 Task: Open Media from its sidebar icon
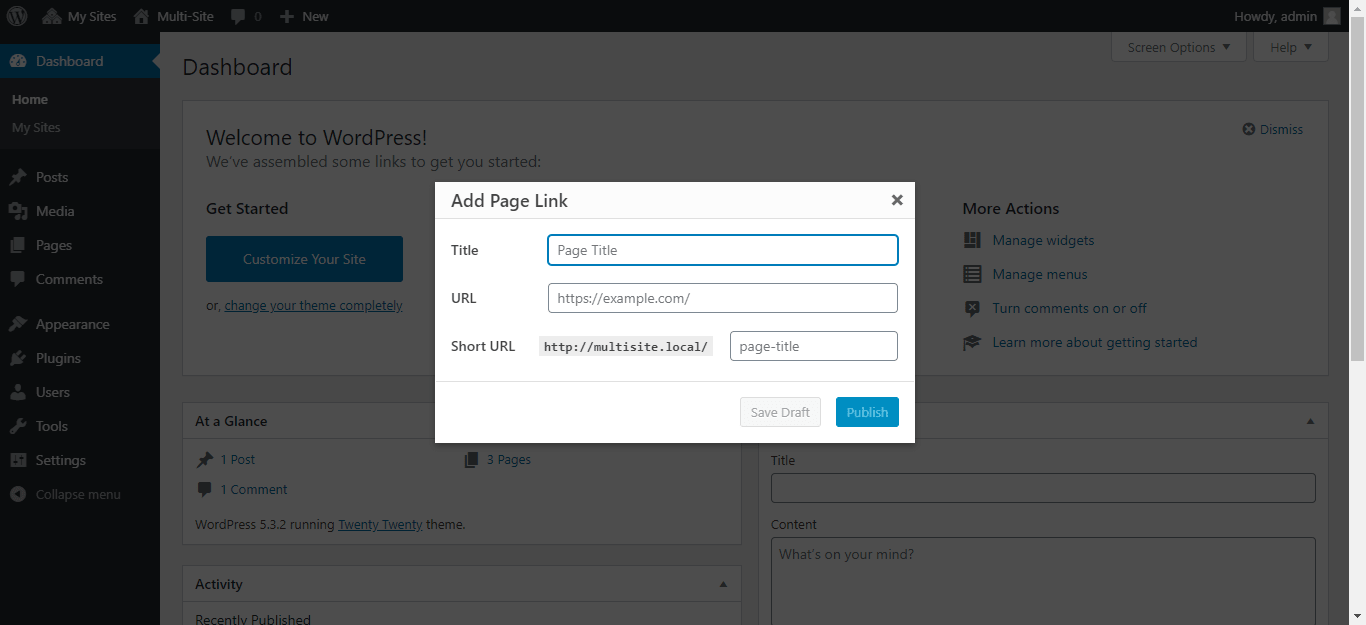pos(18,212)
